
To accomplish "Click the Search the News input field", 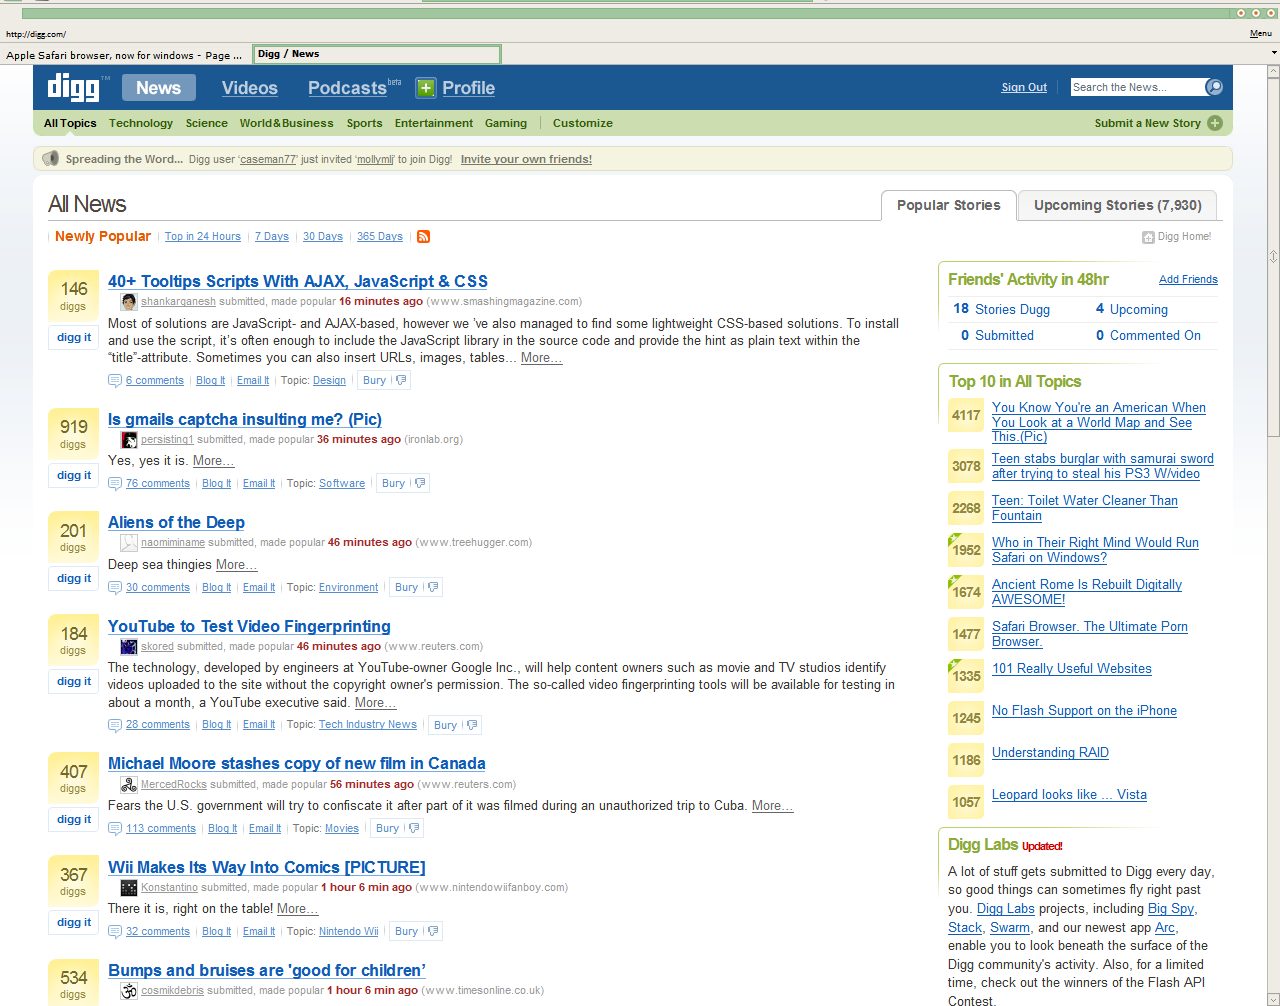I will (1137, 87).
